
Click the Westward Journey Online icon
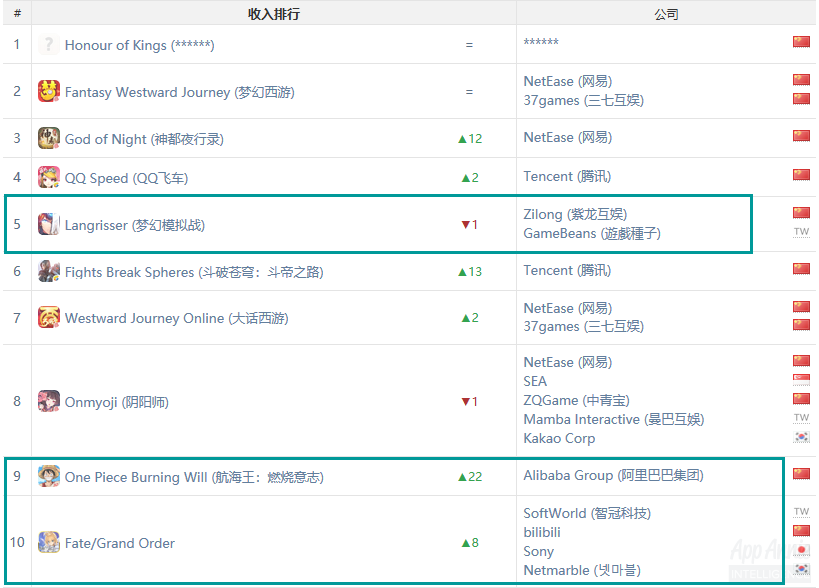click(49, 317)
